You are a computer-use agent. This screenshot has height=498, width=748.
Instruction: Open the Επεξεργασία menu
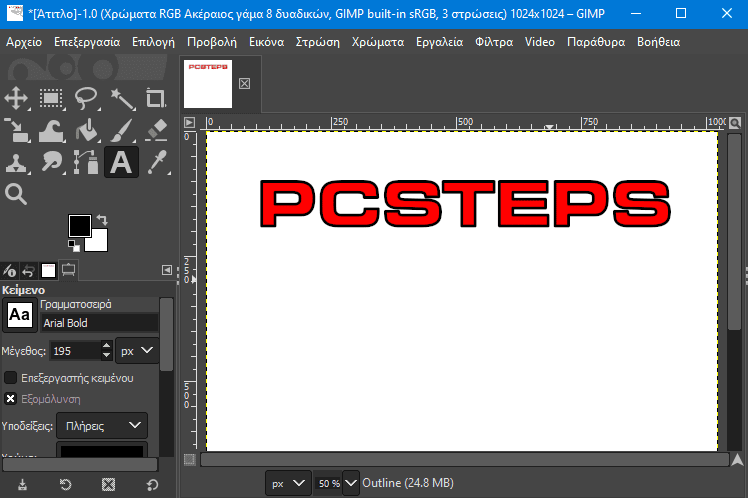(x=87, y=42)
